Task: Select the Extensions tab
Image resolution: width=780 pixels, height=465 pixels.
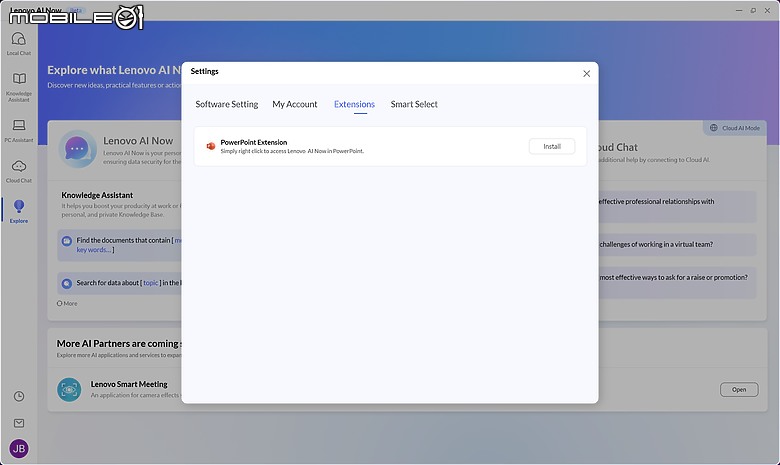Action: (354, 104)
